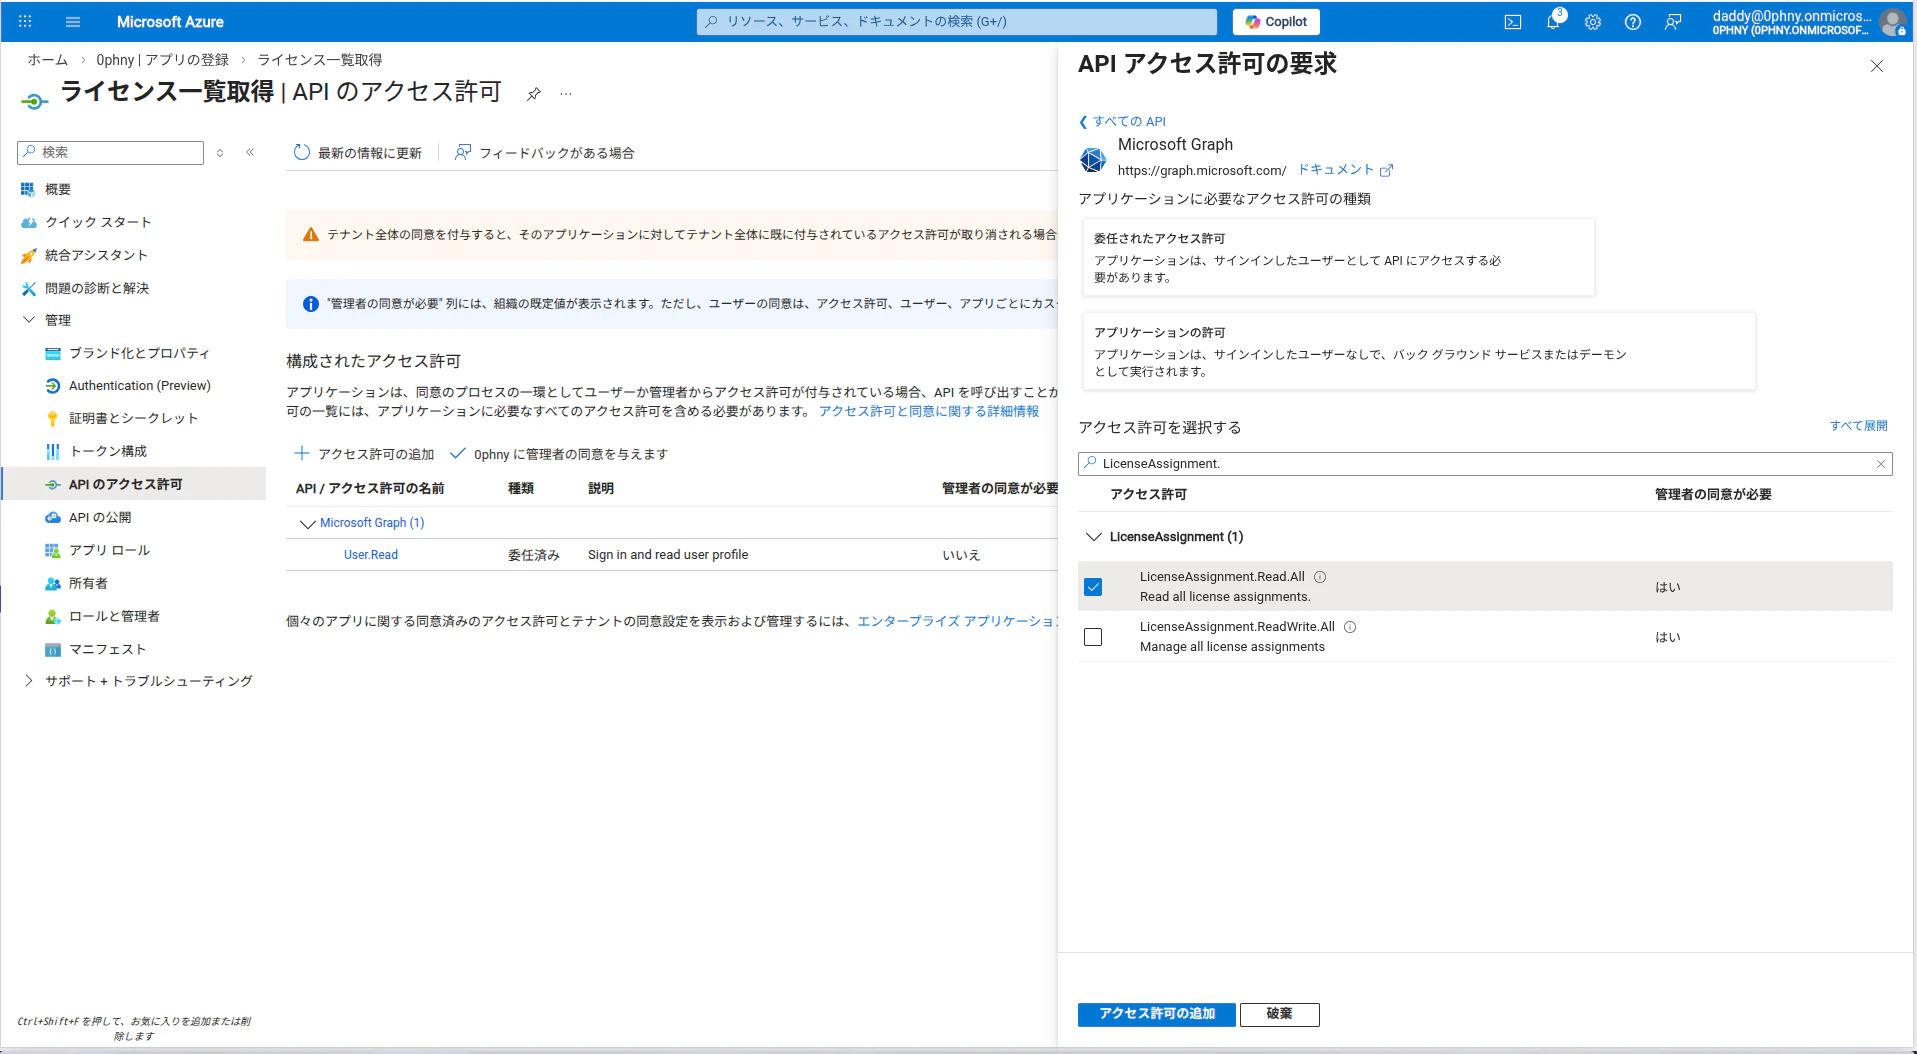Expand サポート + トラブルシューティング section
The height and width of the screenshot is (1054, 1917).
(x=29, y=681)
